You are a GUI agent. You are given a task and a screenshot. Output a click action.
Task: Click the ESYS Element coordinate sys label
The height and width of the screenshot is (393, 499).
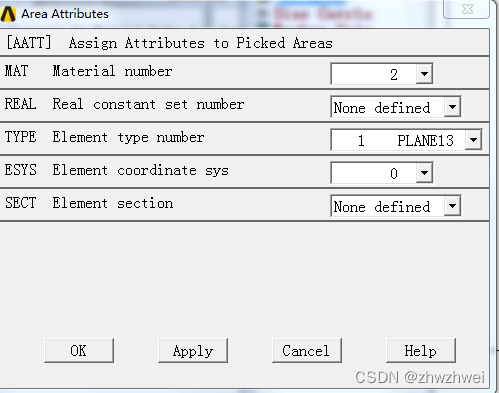click(x=117, y=170)
